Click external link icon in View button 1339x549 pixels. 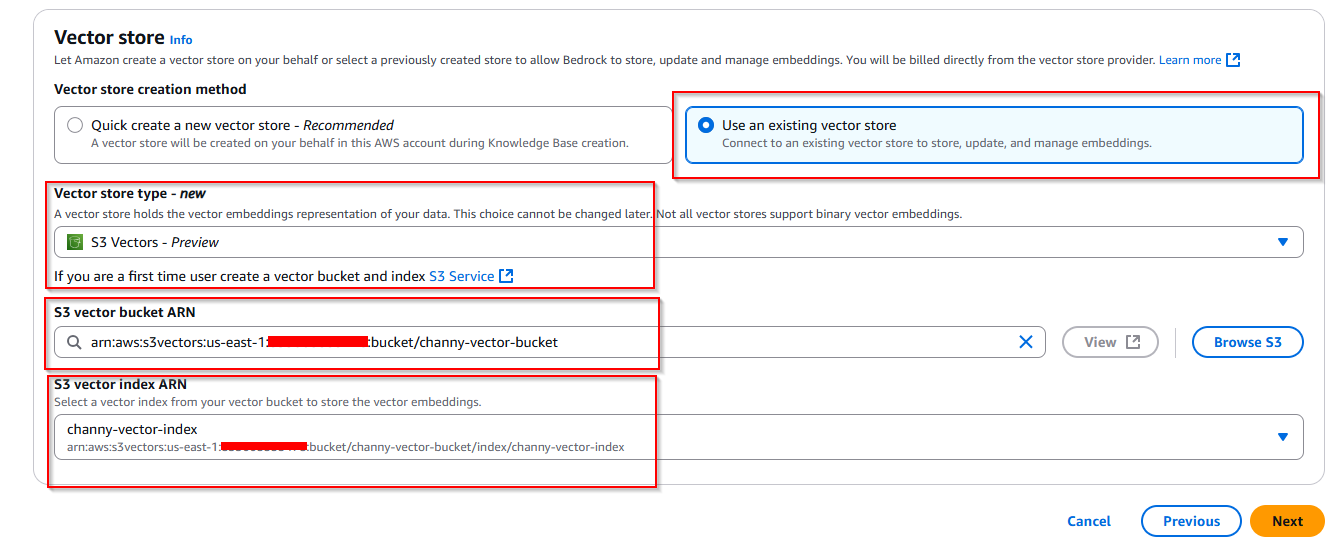click(x=1132, y=342)
